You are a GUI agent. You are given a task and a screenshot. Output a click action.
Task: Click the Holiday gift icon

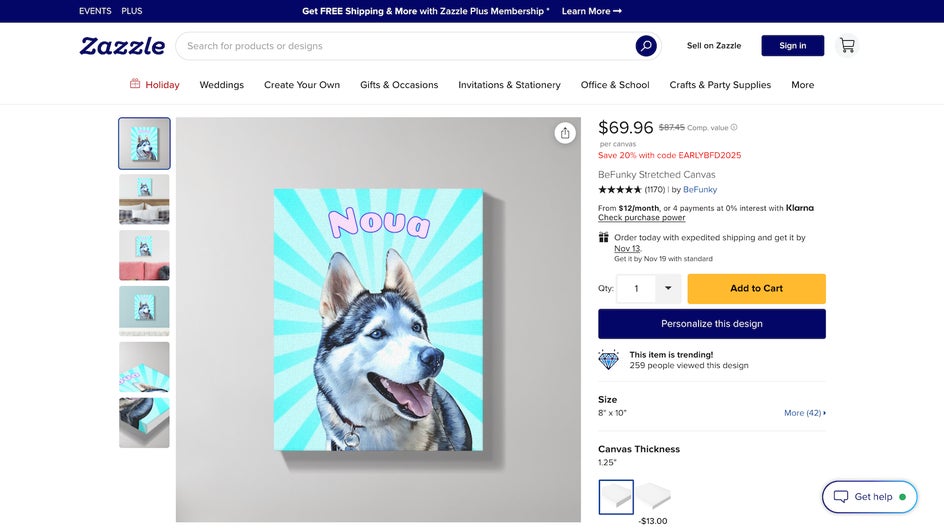tap(135, 84)
